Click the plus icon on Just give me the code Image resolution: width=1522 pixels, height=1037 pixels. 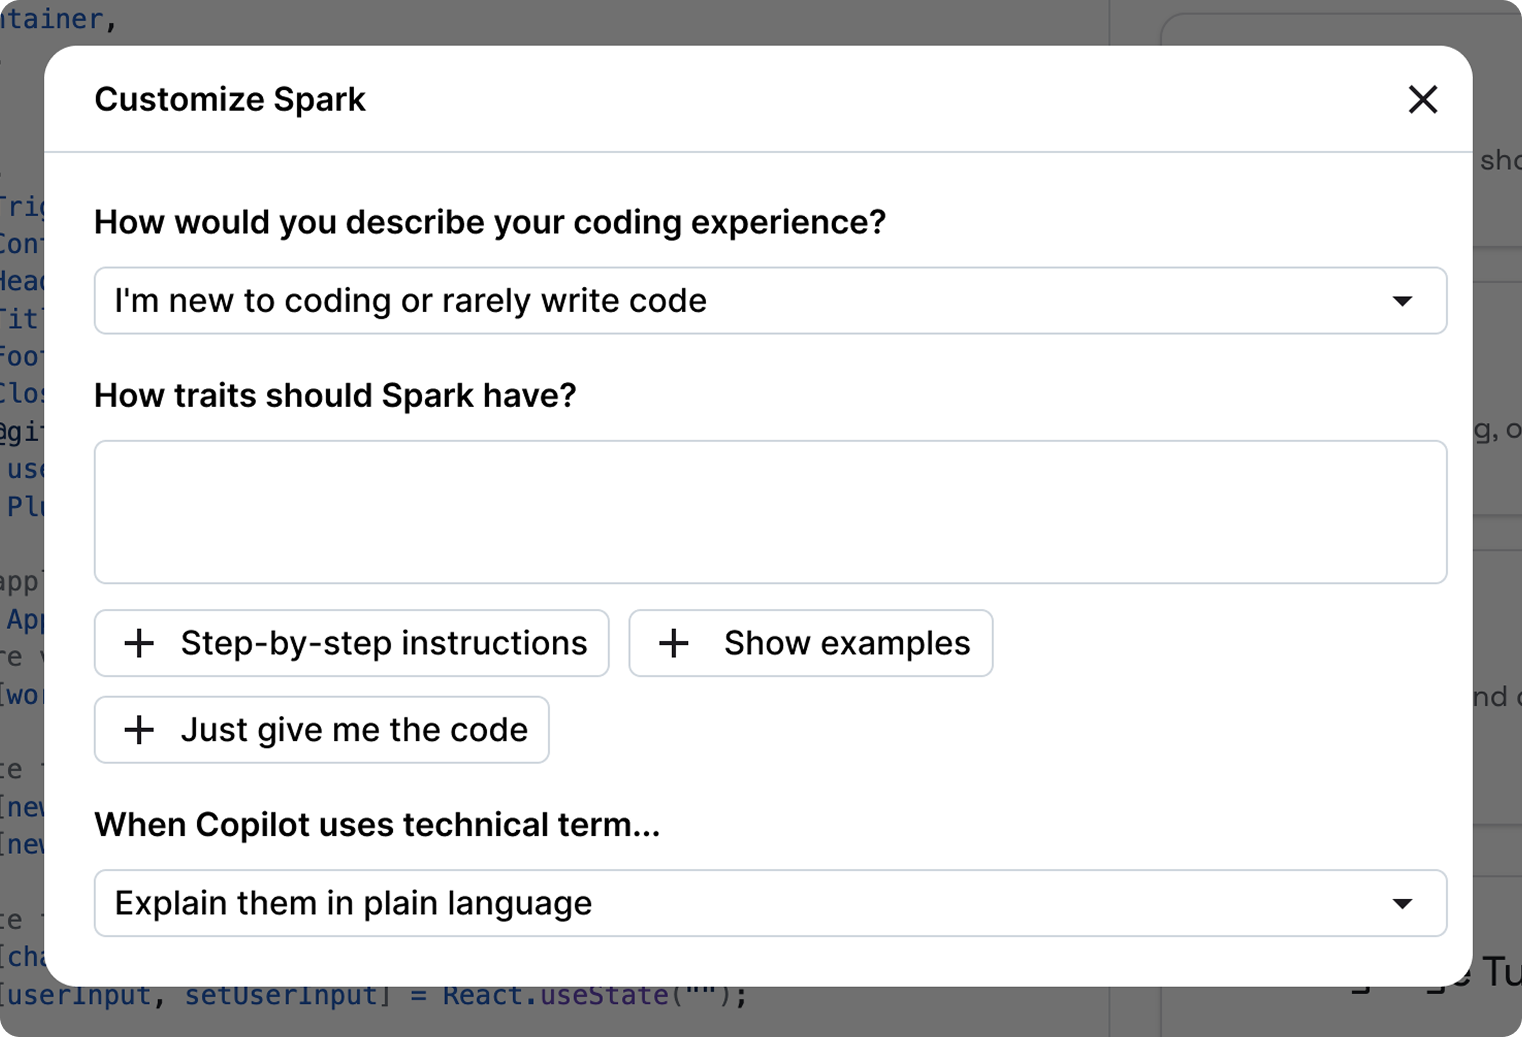point(139,730)
